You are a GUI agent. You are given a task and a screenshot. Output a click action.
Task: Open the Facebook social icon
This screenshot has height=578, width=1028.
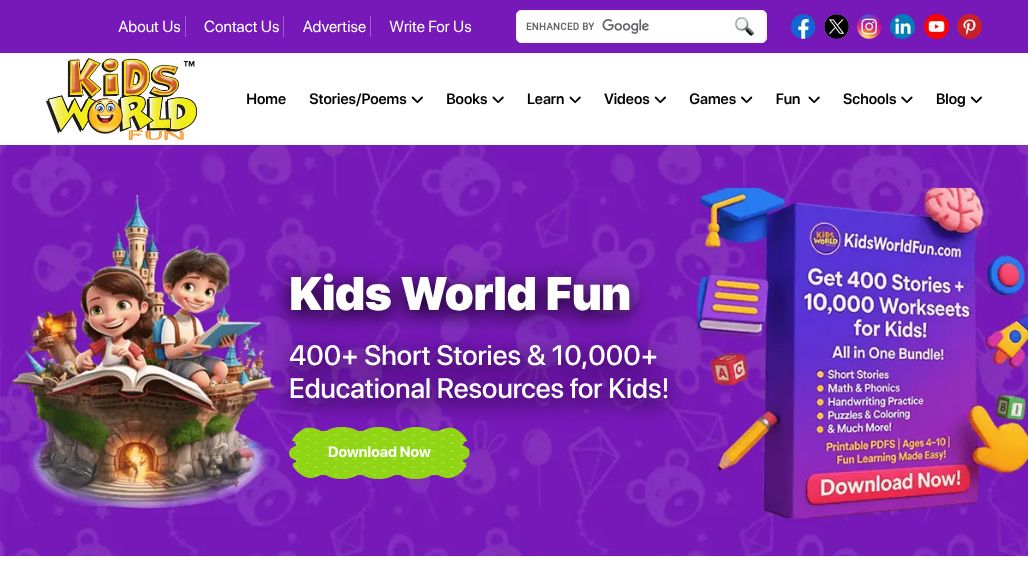(803, 27)
